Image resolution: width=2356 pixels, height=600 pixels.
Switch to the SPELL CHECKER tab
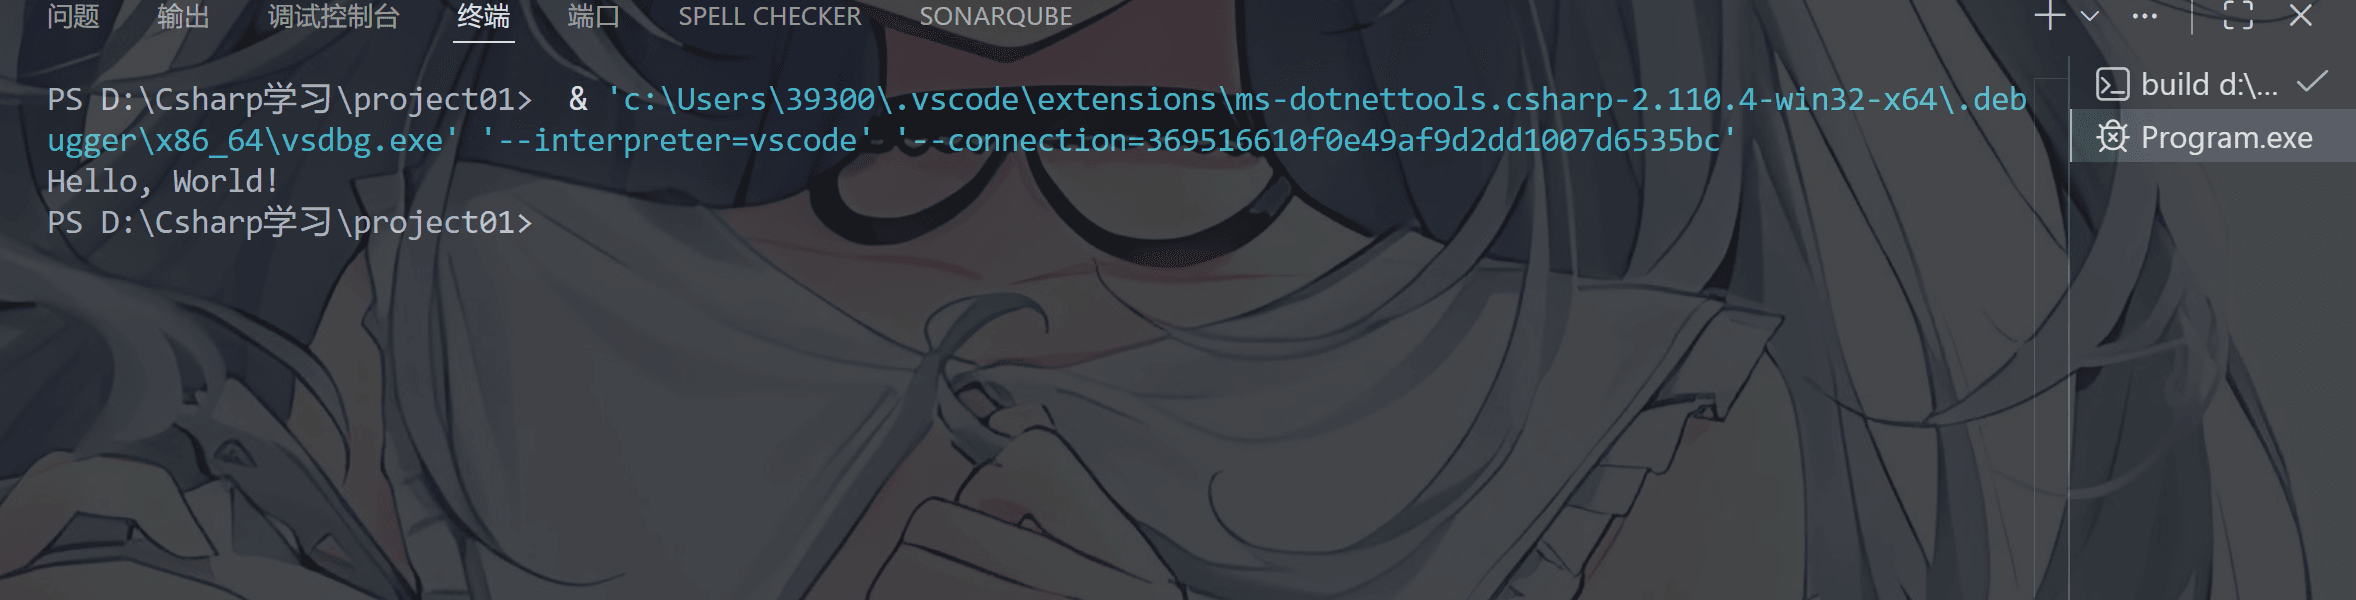pyautogui.click(x=770, y=16)
